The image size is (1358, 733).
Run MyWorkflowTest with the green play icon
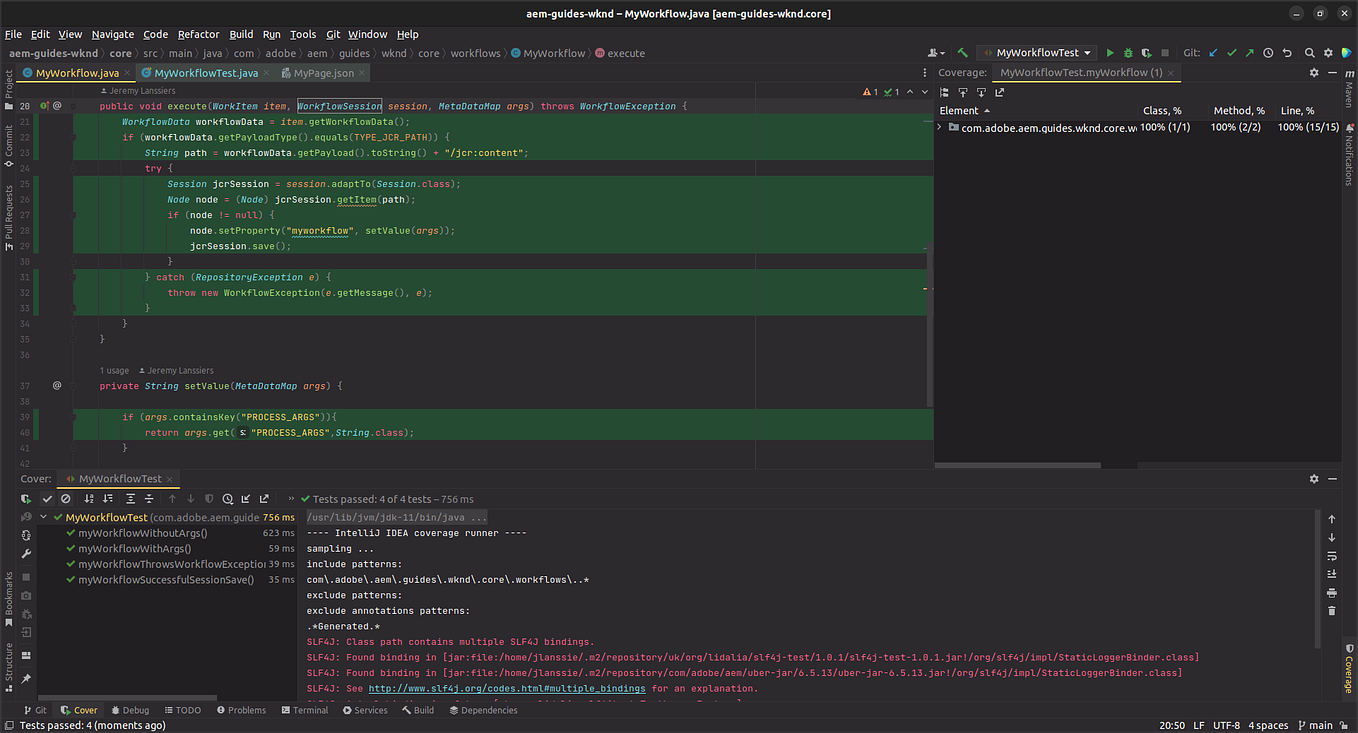(x=1110, y=52)
